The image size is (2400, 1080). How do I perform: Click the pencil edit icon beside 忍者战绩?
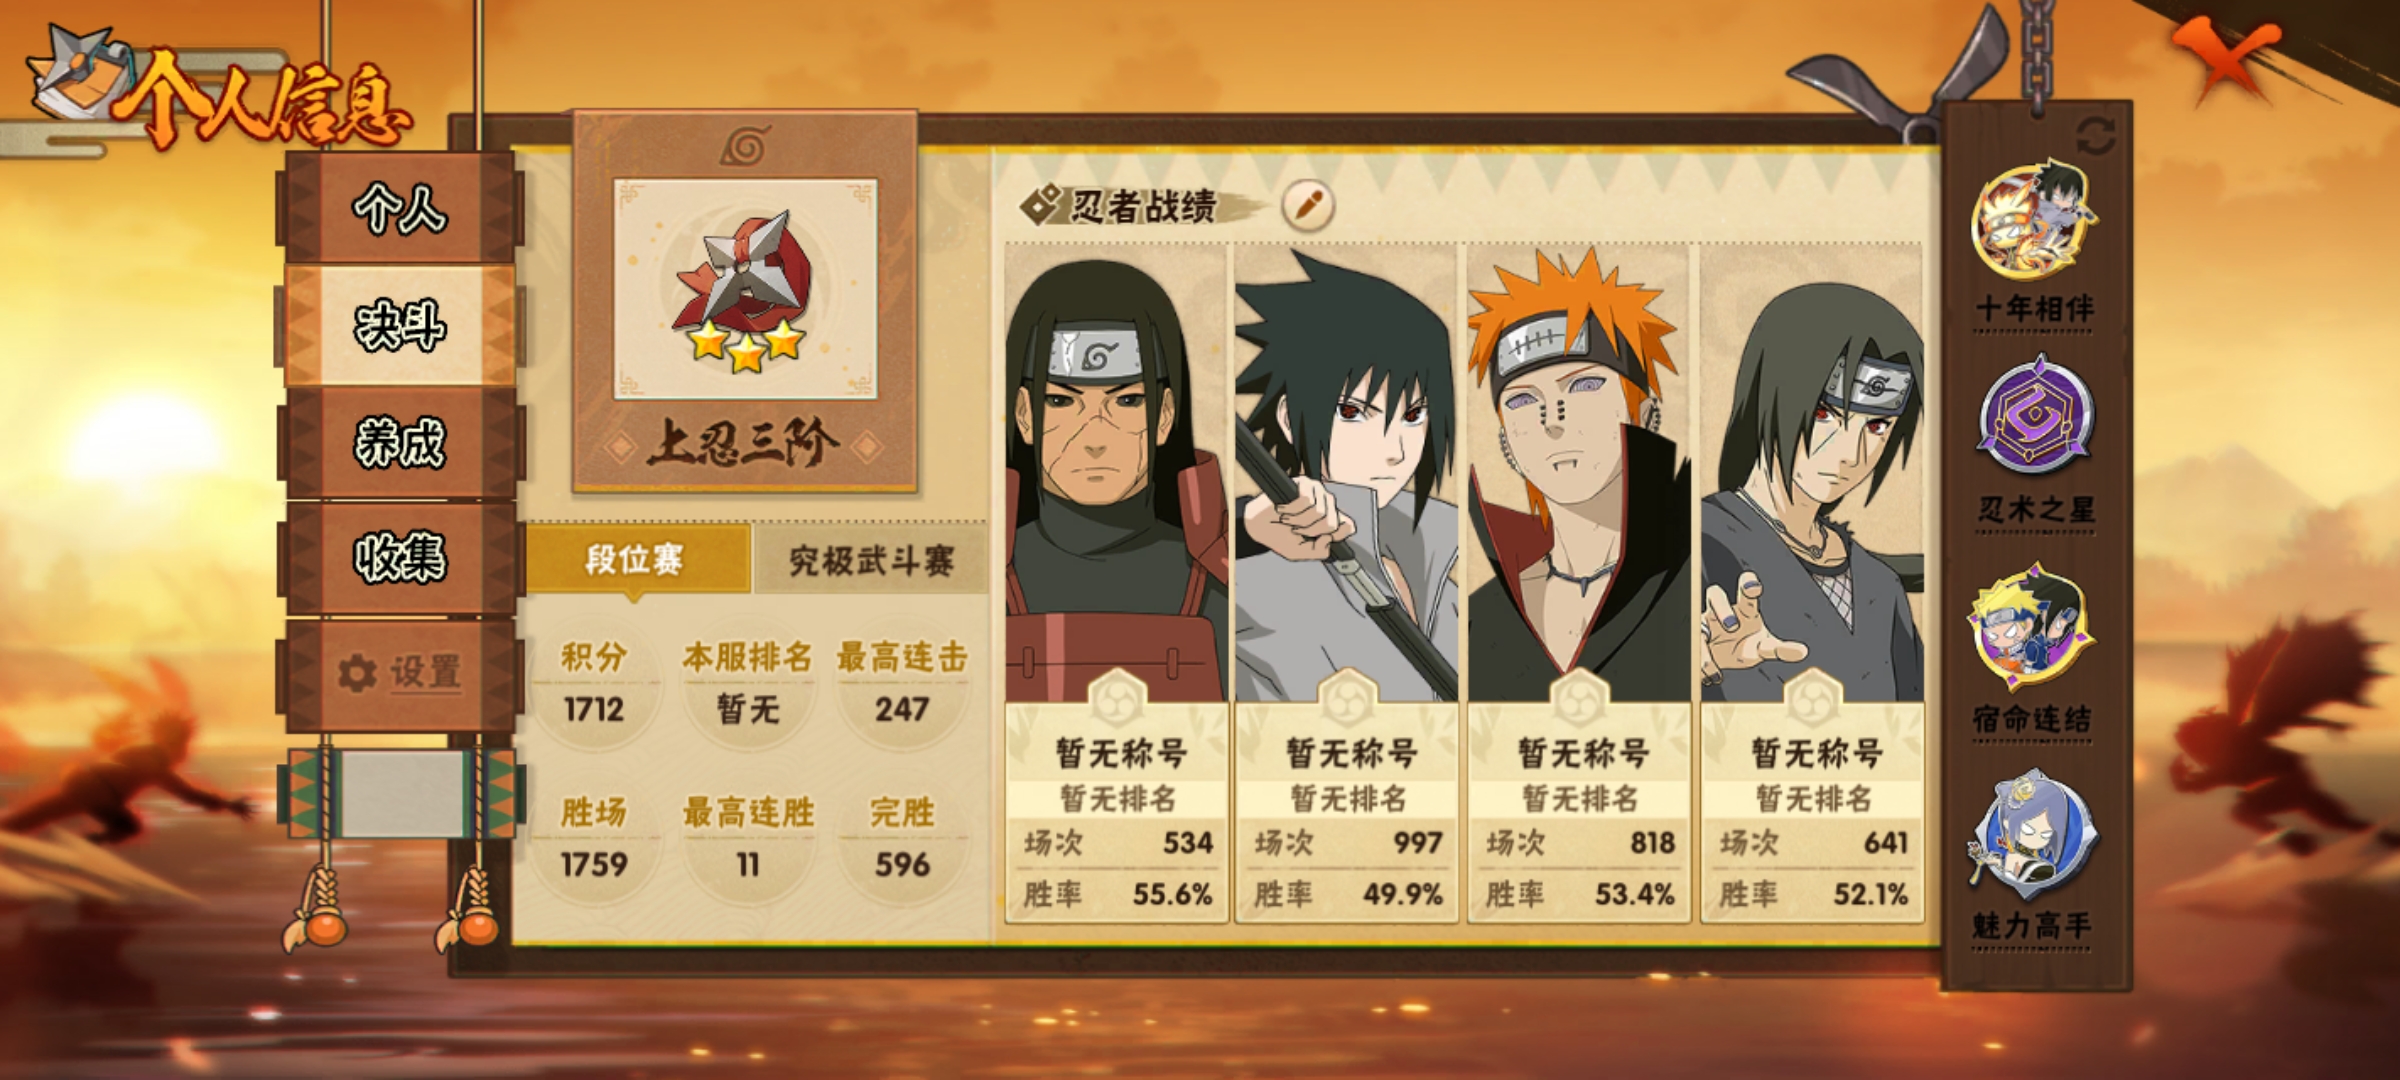pos(1308,206)
